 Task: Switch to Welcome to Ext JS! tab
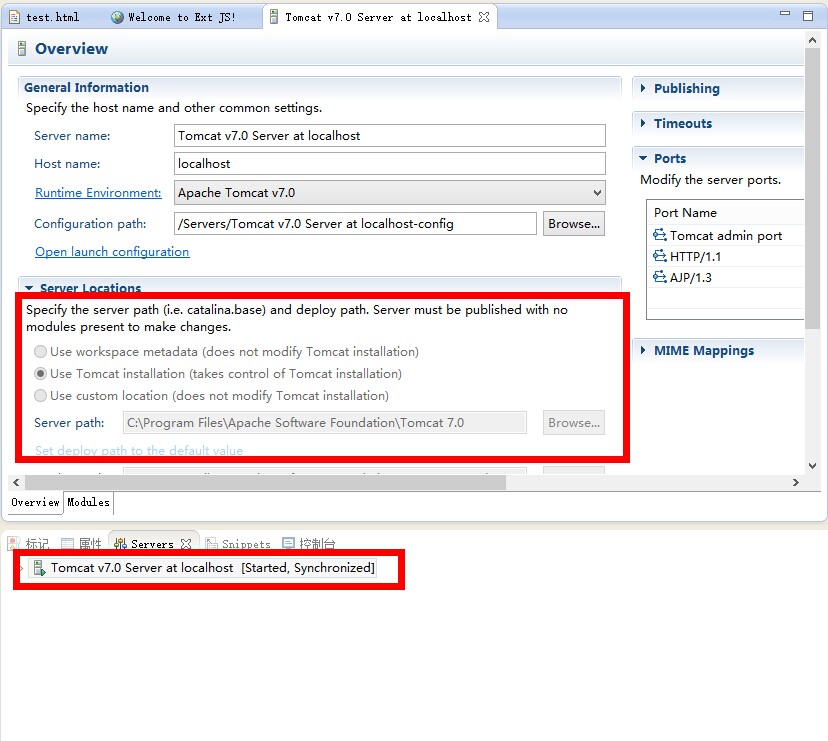click(x=175, y=17)
